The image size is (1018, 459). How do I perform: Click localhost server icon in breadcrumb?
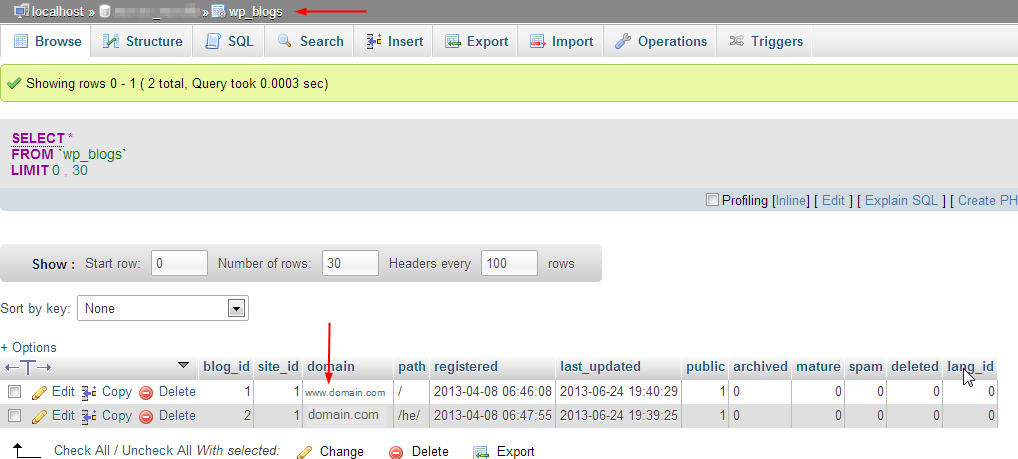(20, 11)
